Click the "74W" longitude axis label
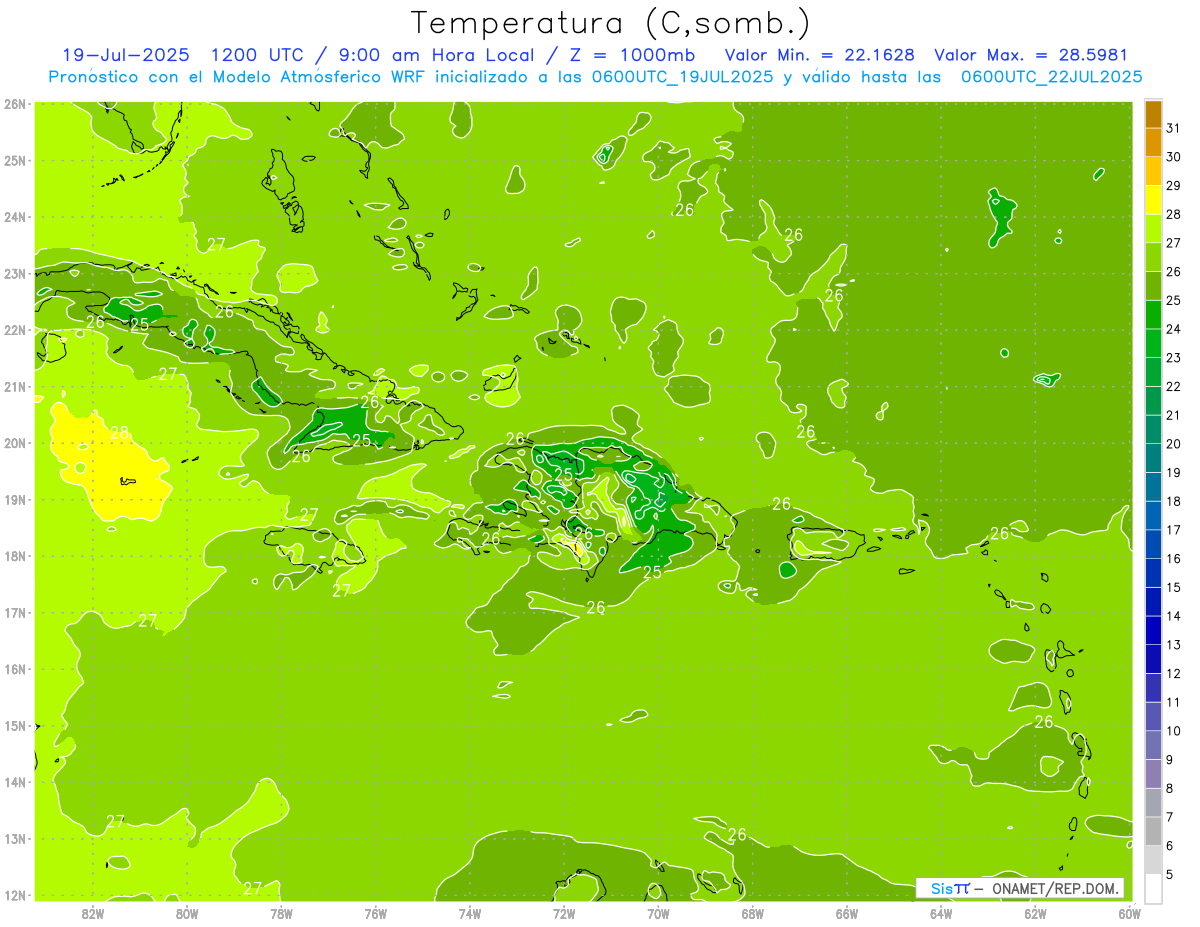Screen dimensions: 1200x927 [470, 912]
